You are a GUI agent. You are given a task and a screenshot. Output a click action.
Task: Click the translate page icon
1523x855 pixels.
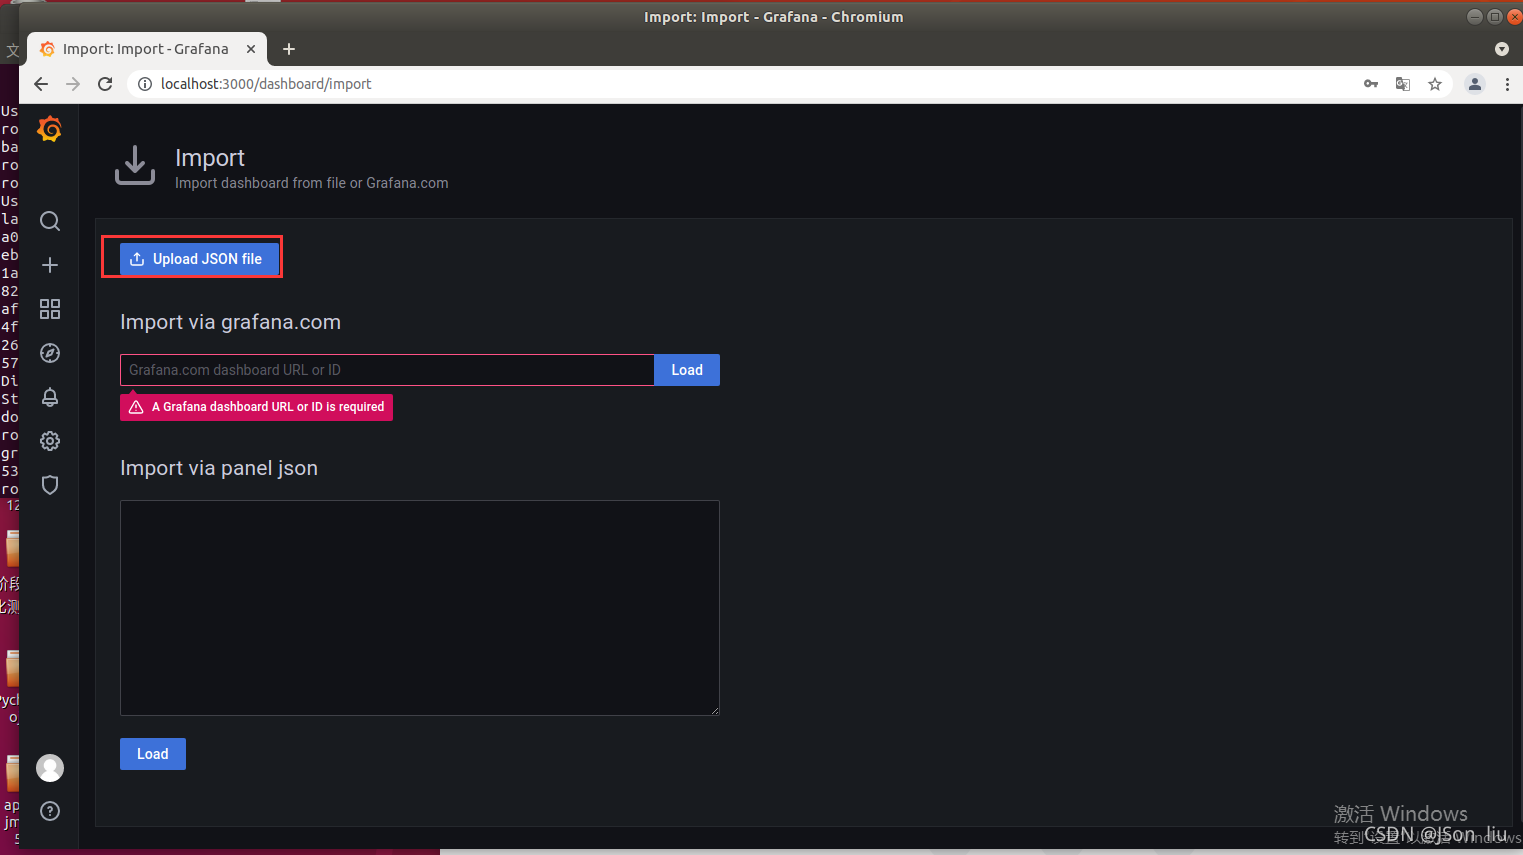[1403, 84]
